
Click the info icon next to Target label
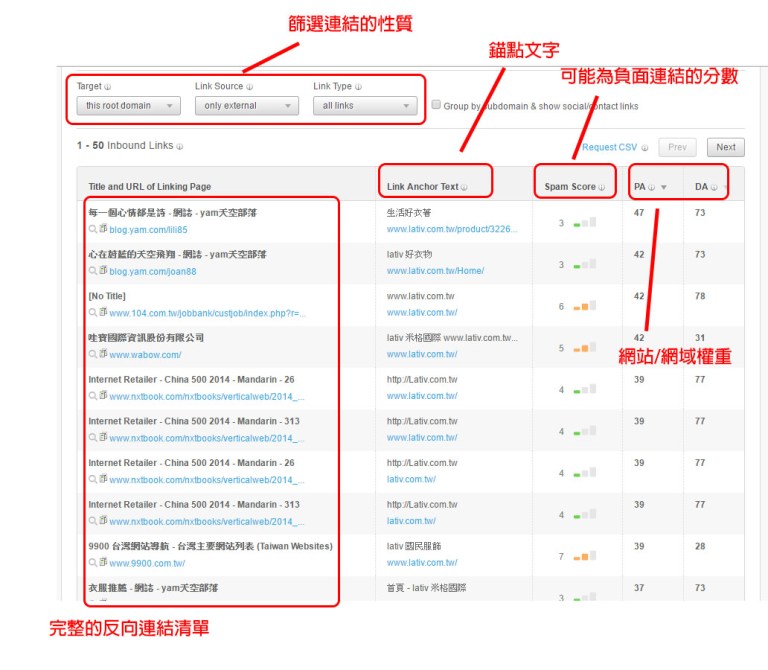[108, 87]
